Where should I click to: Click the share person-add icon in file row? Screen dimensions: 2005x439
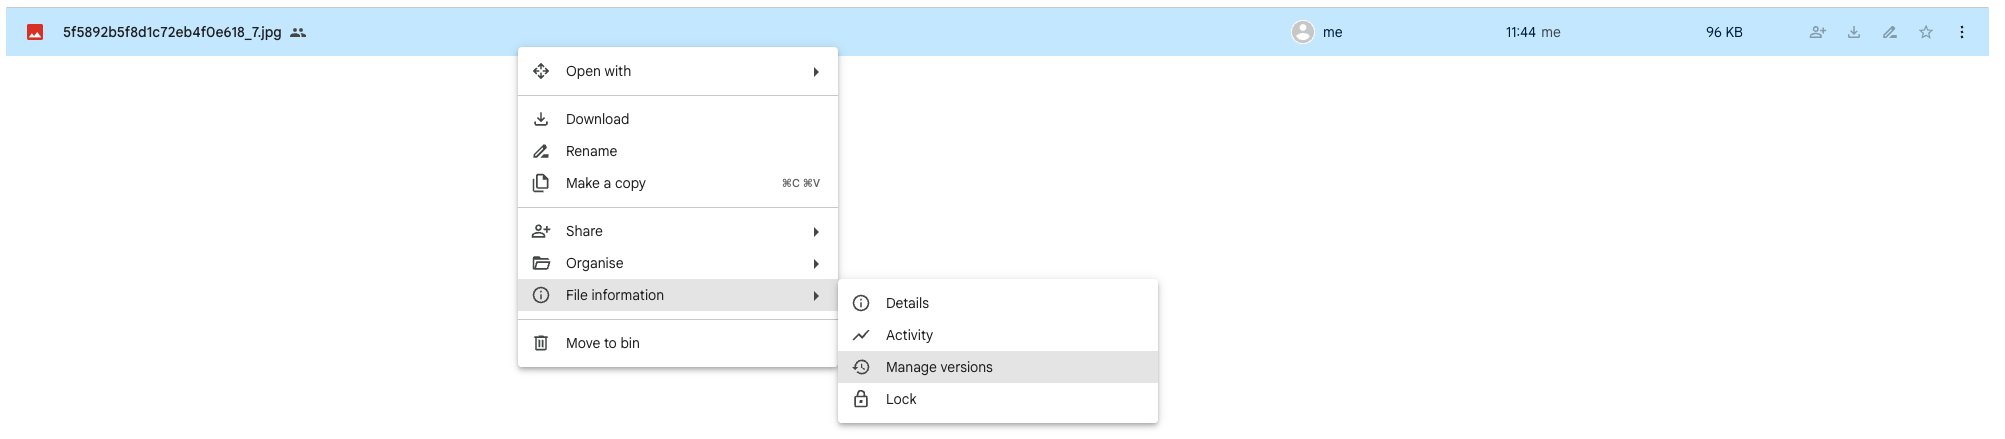(x=1818, y=32)
